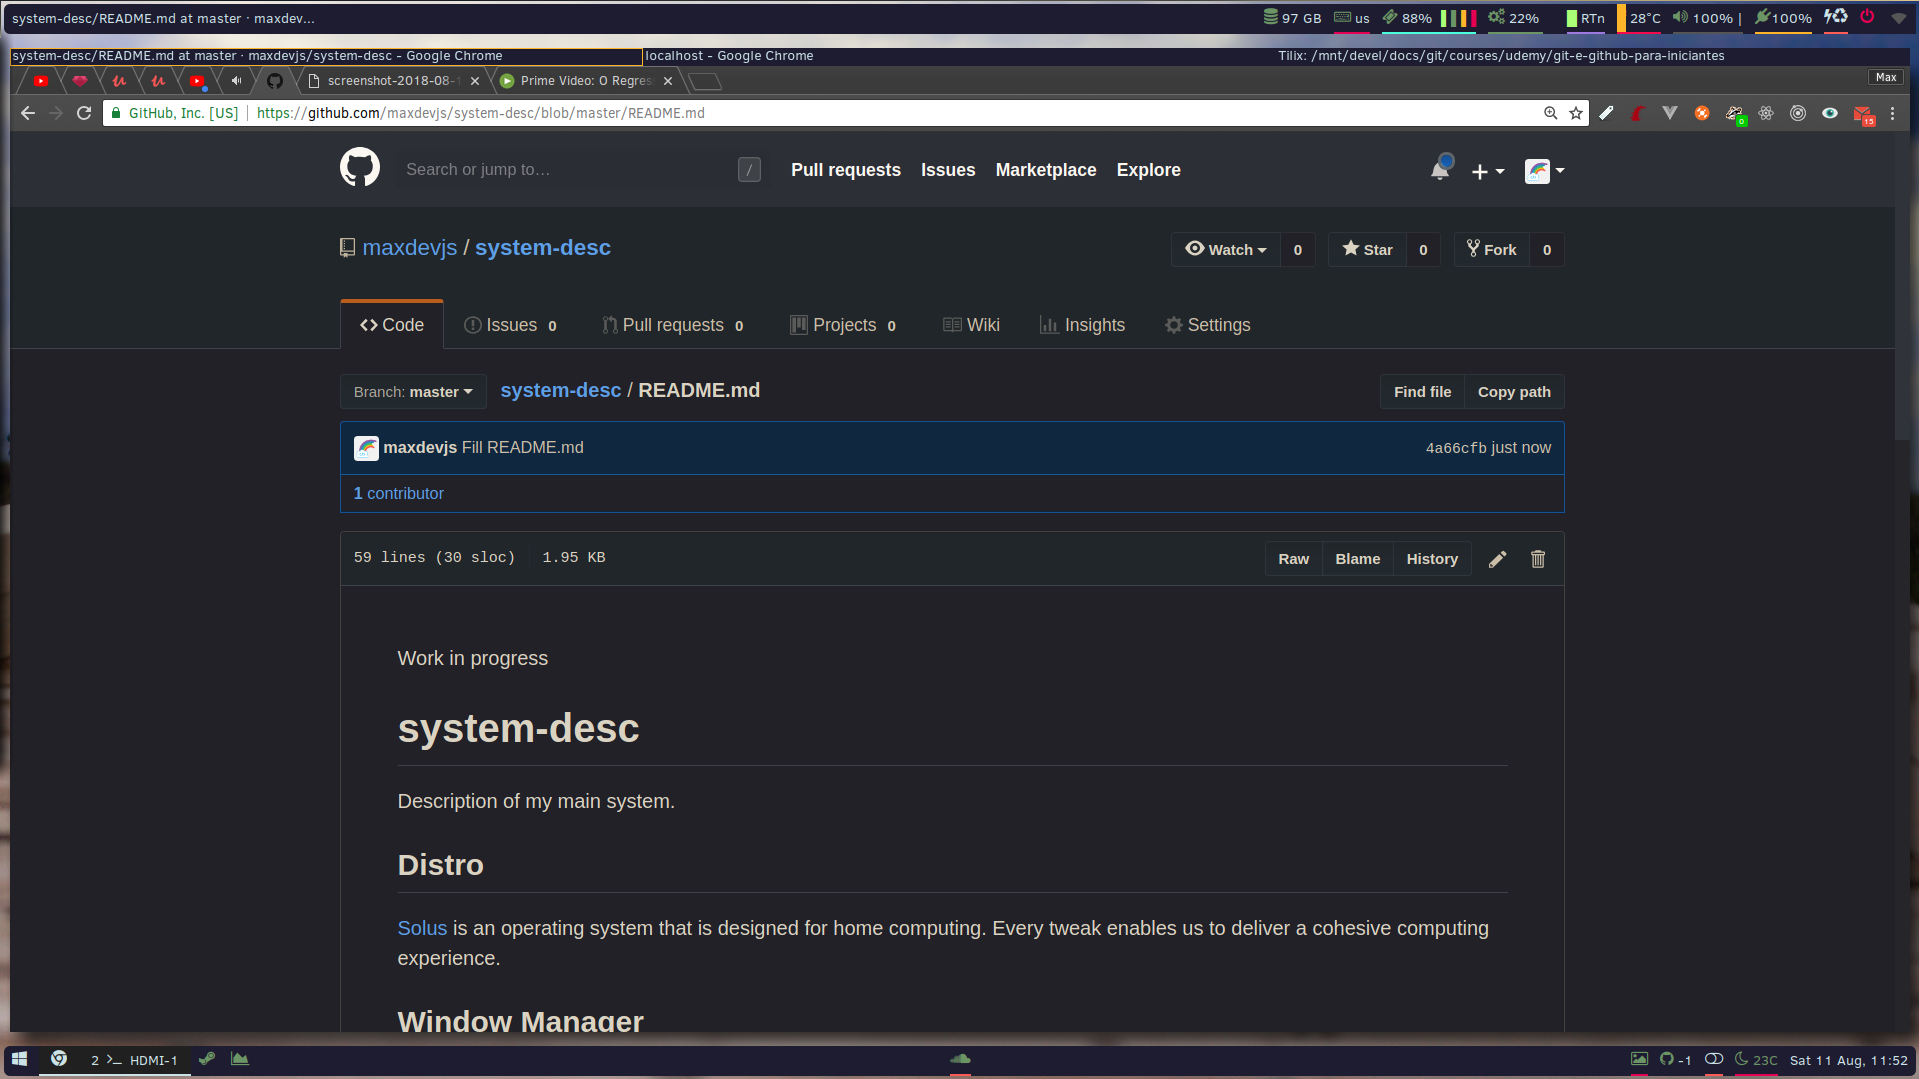Image resolution: width=1919 pixels, height=1079 pixels.
Task: Open Marketplace from the header
Action: [x=1046, y=170]
